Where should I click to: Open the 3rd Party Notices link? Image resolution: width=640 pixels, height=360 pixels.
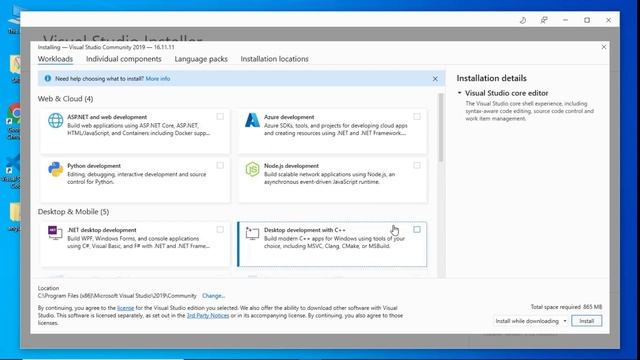(208, 316)
